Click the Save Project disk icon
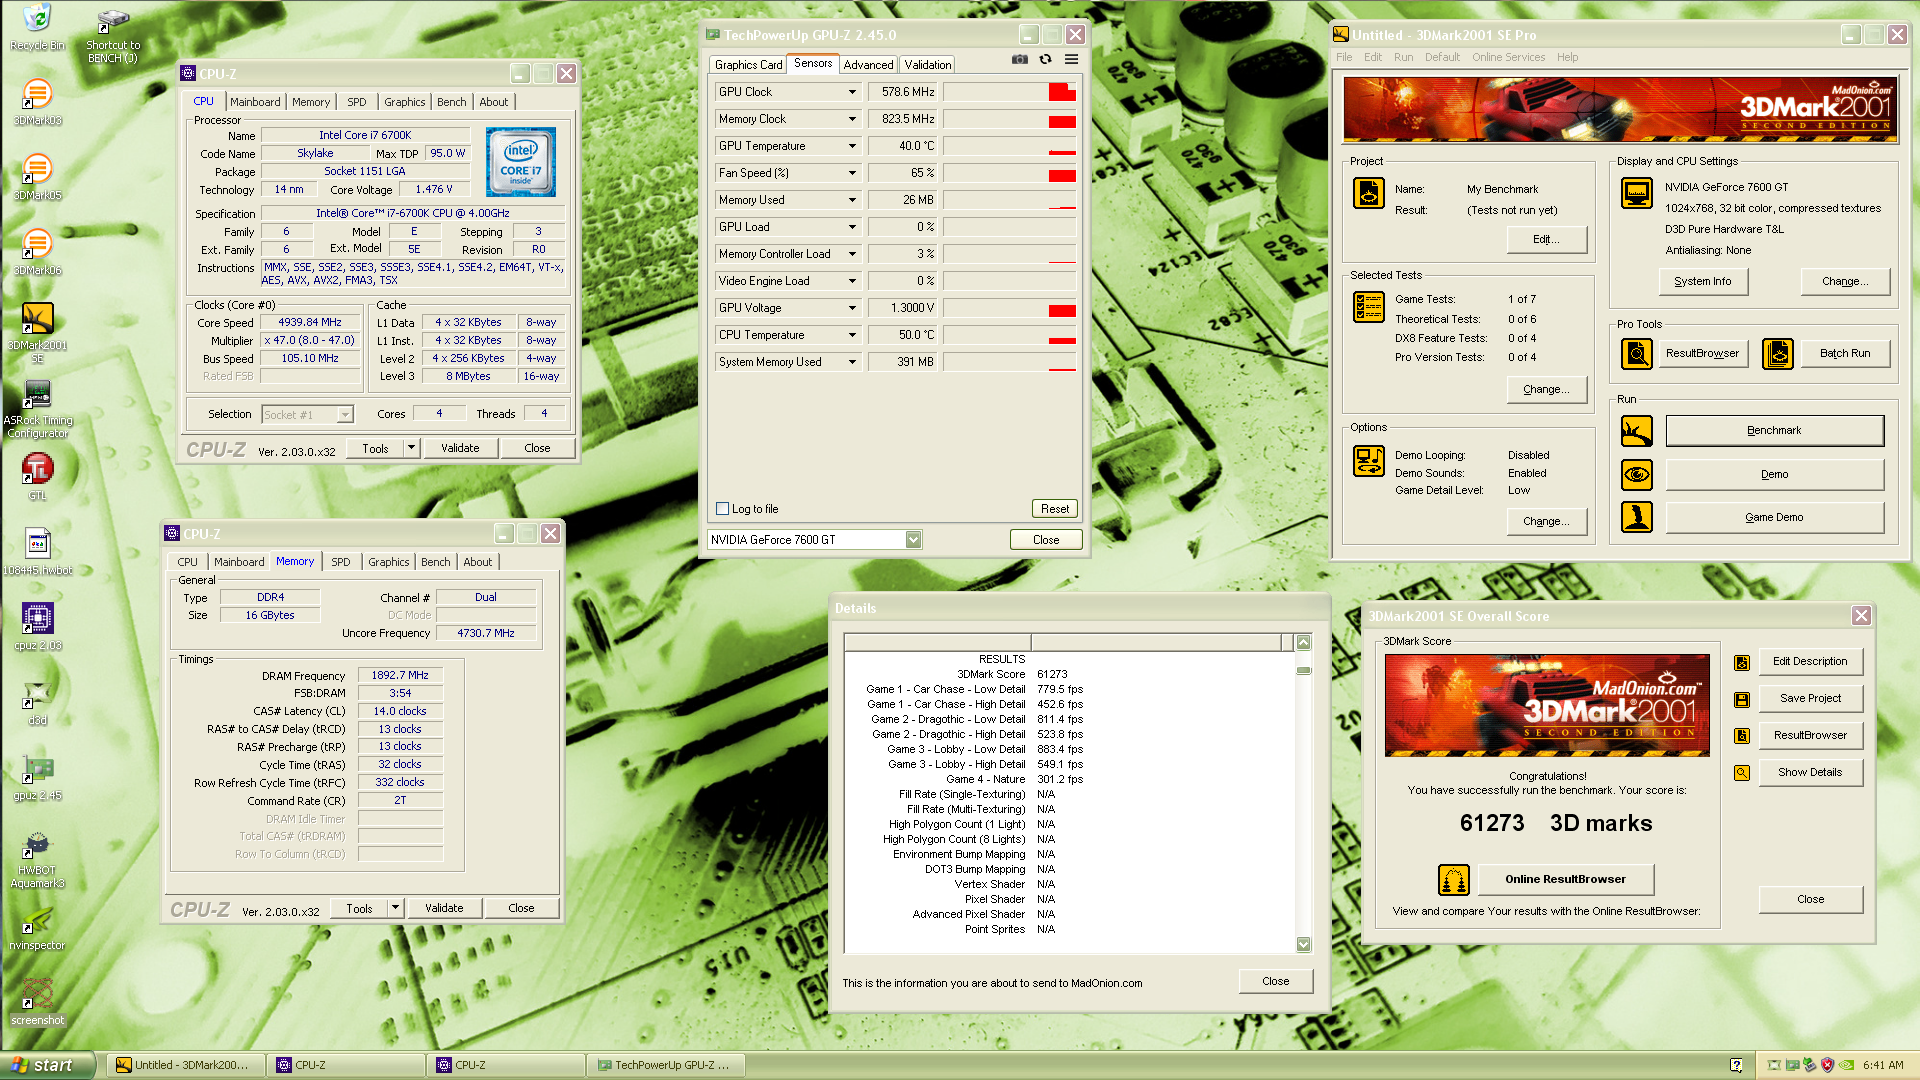 (1742, 699)
